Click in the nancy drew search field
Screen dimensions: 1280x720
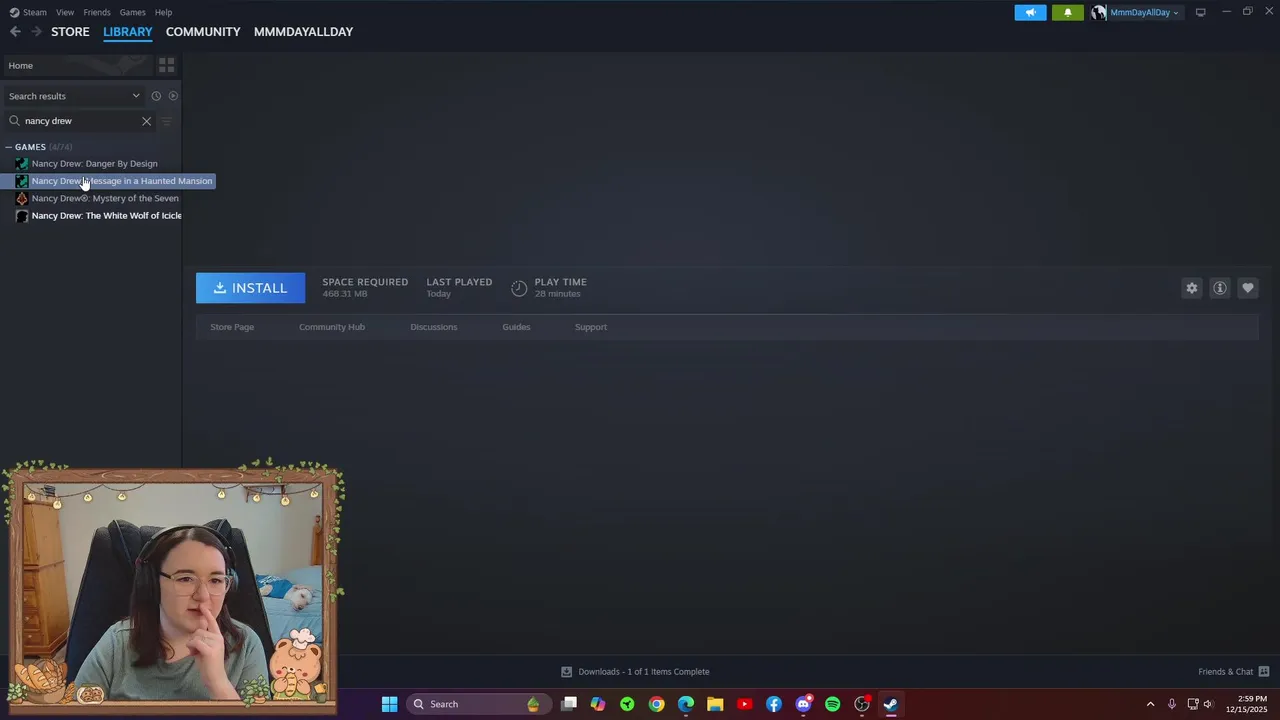coord(80,121)
